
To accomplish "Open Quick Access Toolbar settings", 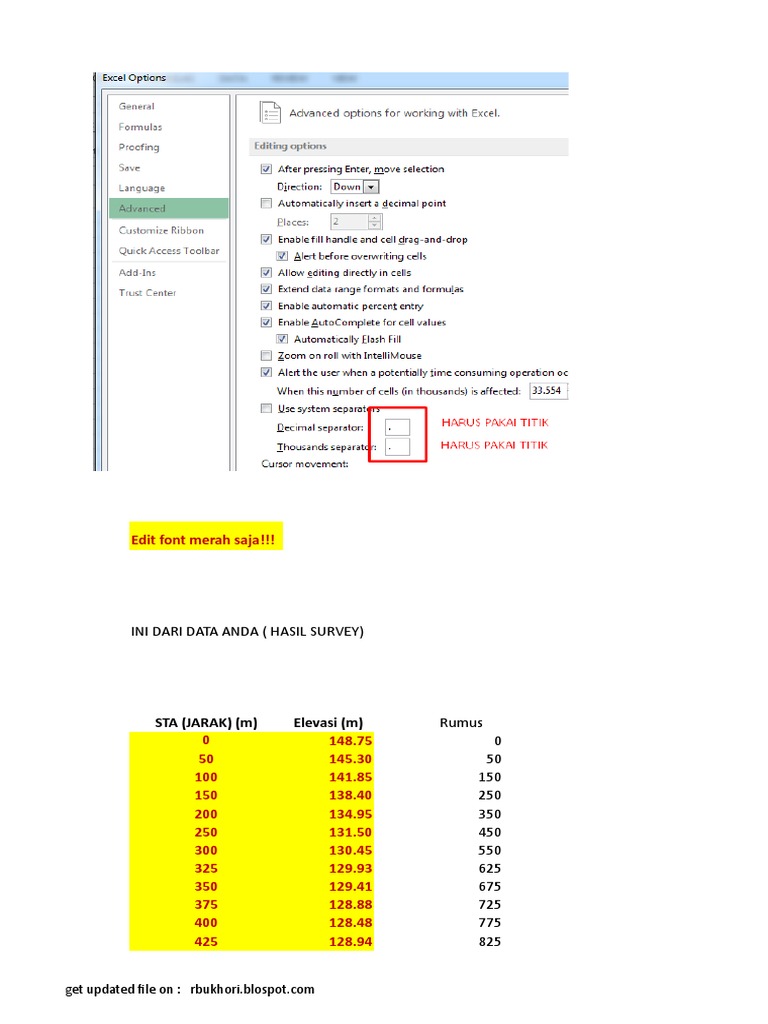I will (x=169, y=251).
